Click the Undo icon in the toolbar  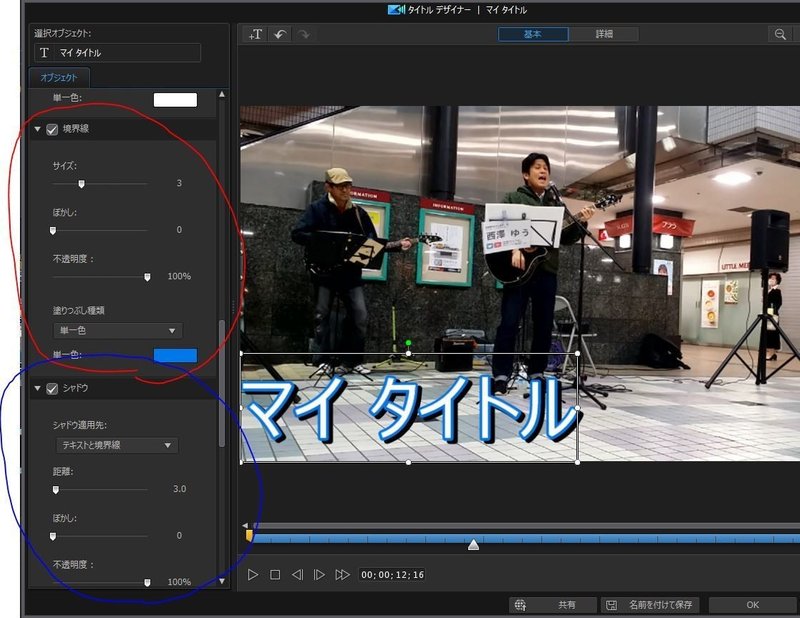pos(280,35)
